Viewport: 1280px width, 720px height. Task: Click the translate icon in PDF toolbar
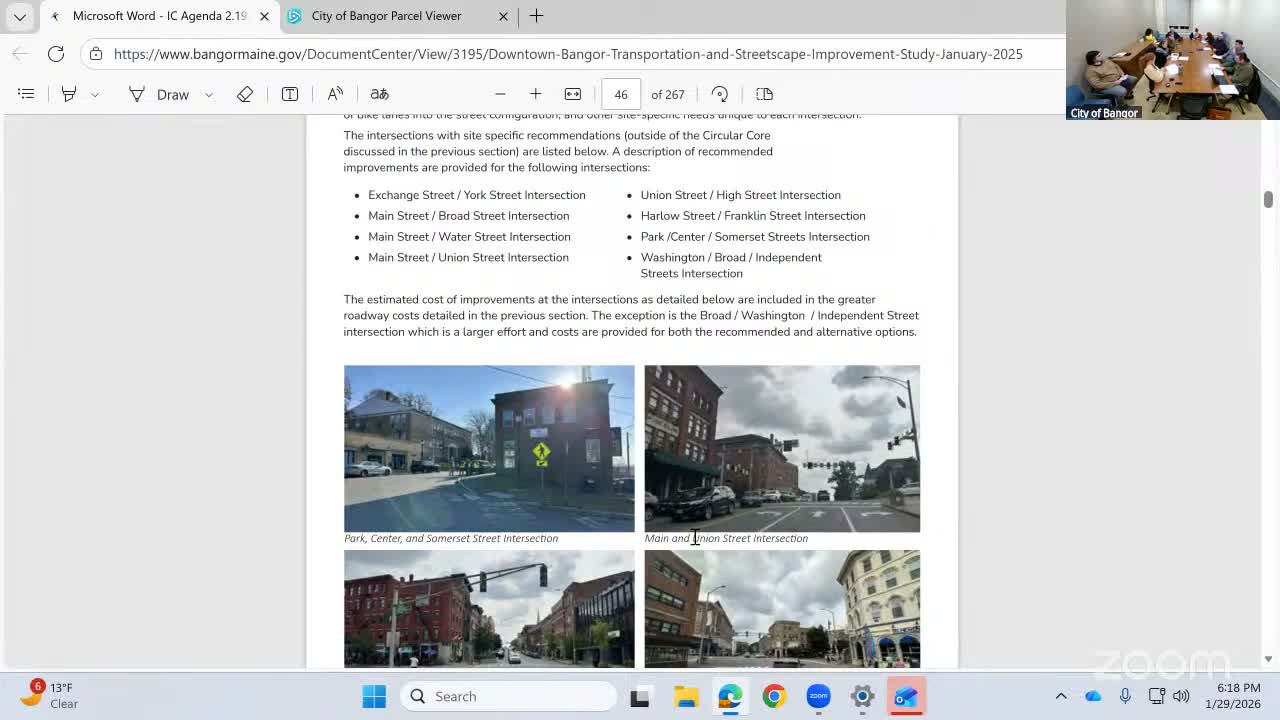click(x=379, y=94)
